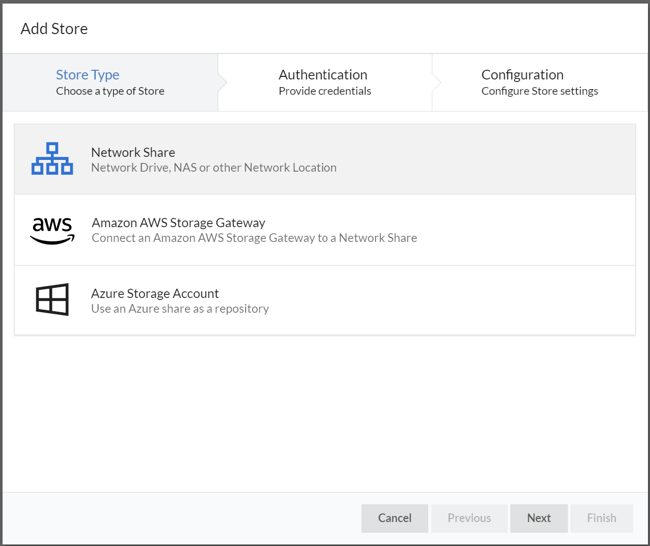Click the 'Provide credentials' subtitle
Image resolution: width=650 pixels, height=546 pixels.
[x=325, y=91]
